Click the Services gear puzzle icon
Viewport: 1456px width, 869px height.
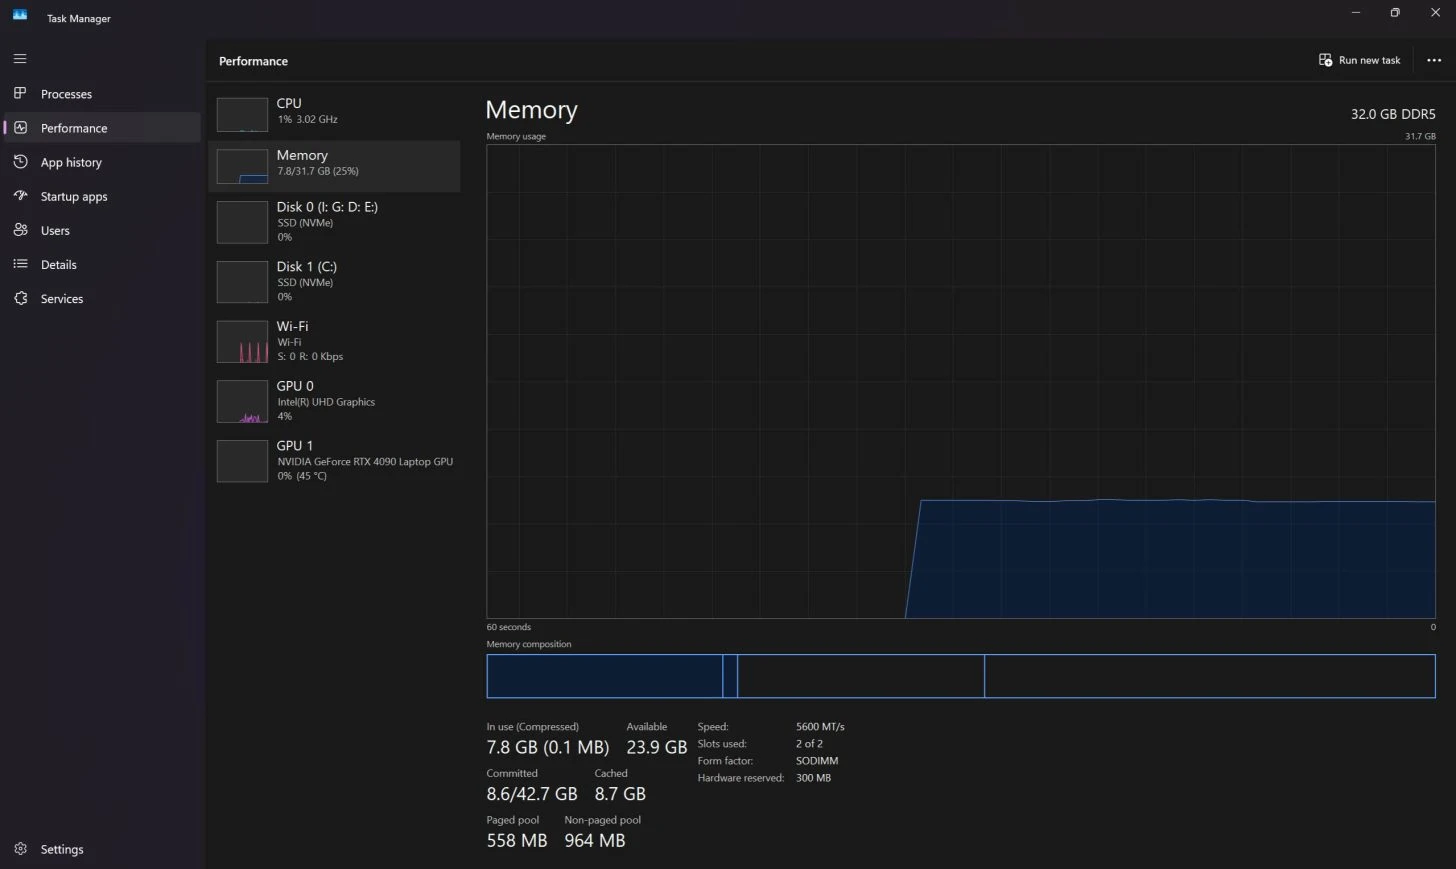20,298
